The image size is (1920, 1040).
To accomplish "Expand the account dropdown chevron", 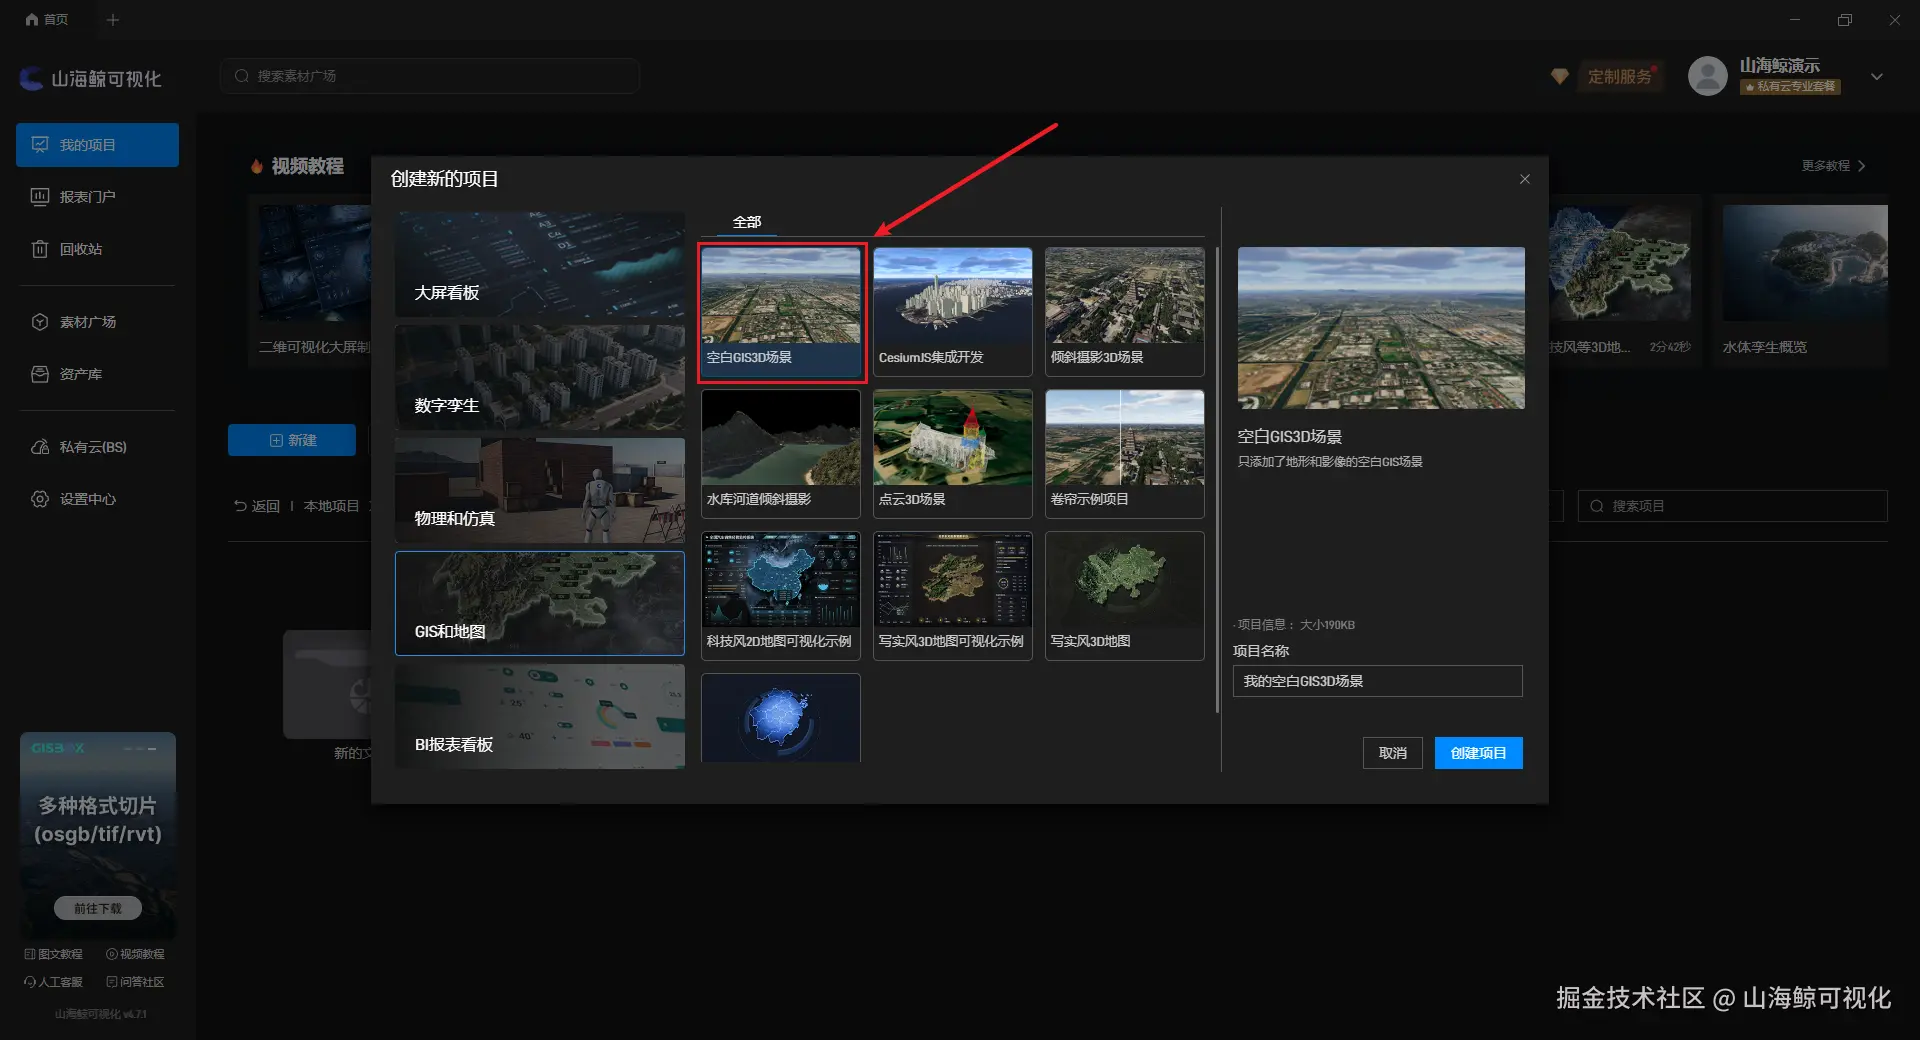I will pyautogui.click(x=1877, y=76).
